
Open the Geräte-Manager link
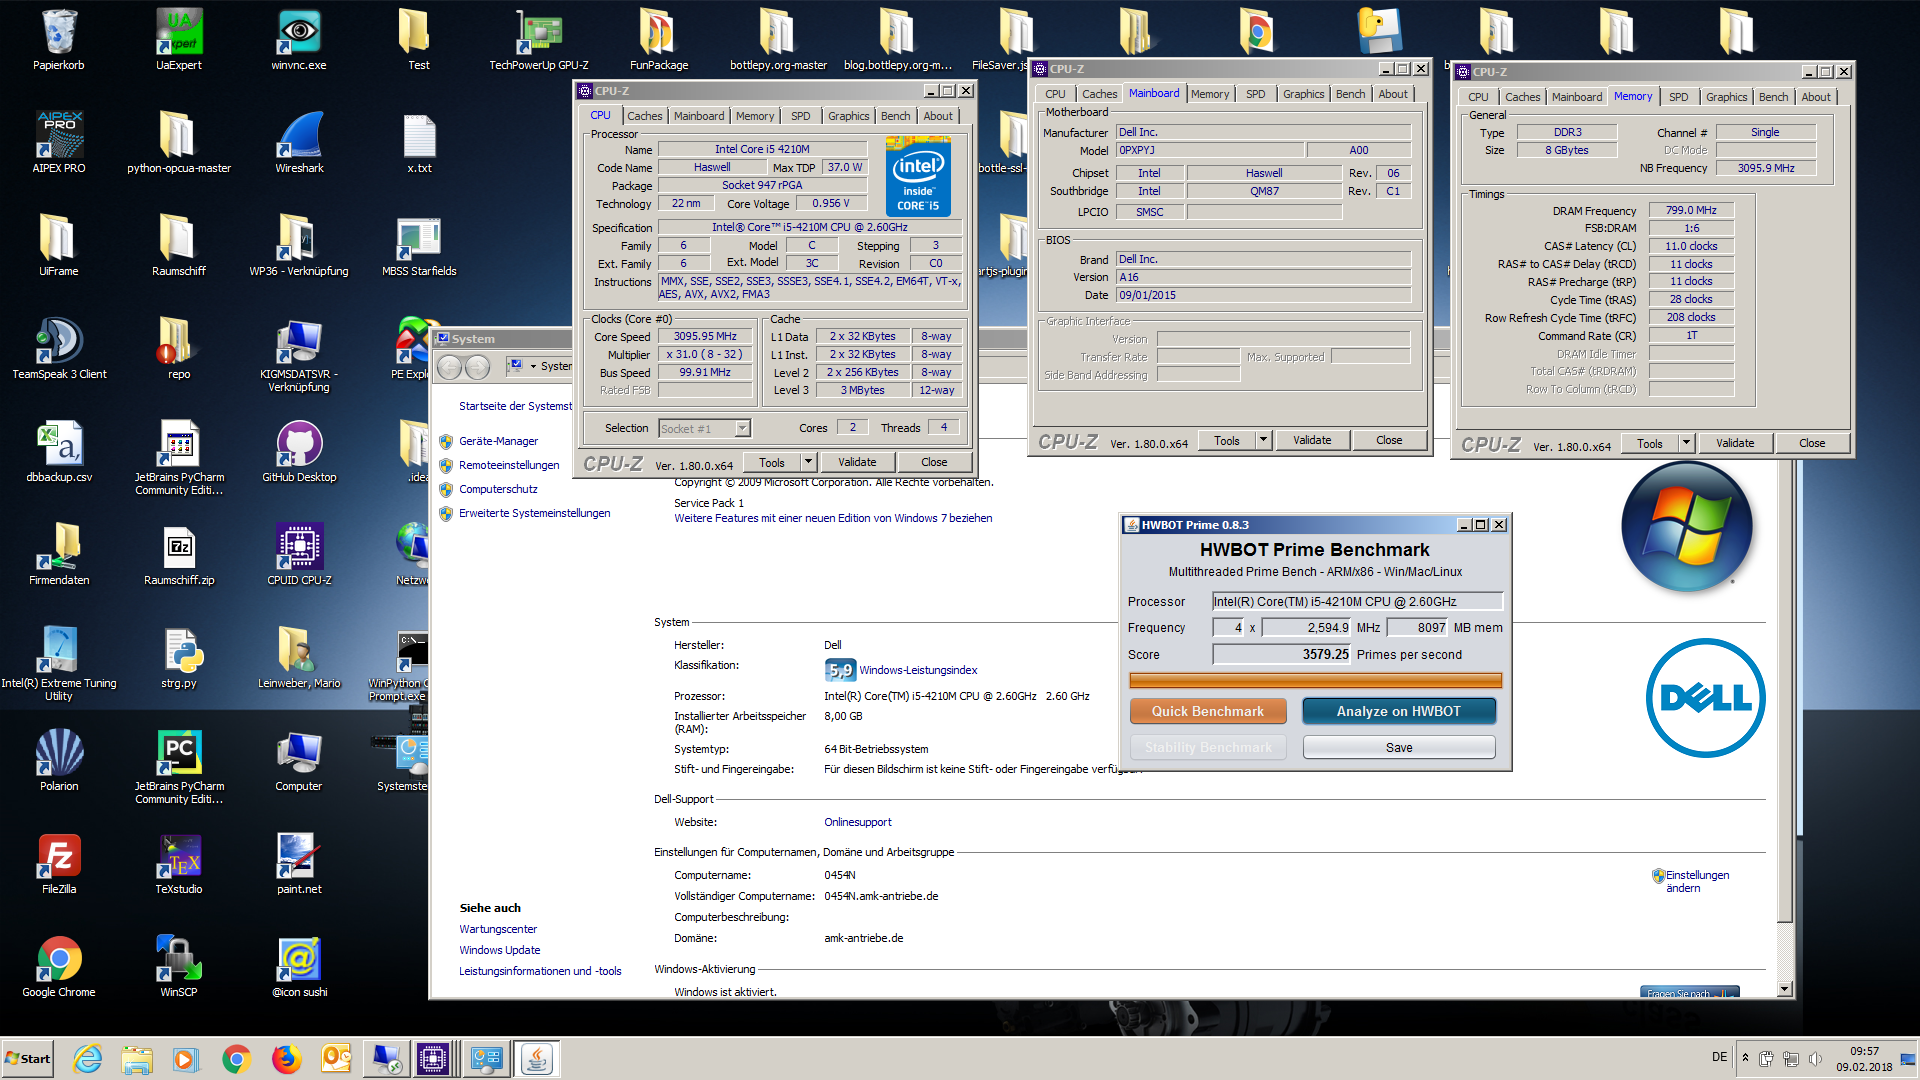[498, 441]
